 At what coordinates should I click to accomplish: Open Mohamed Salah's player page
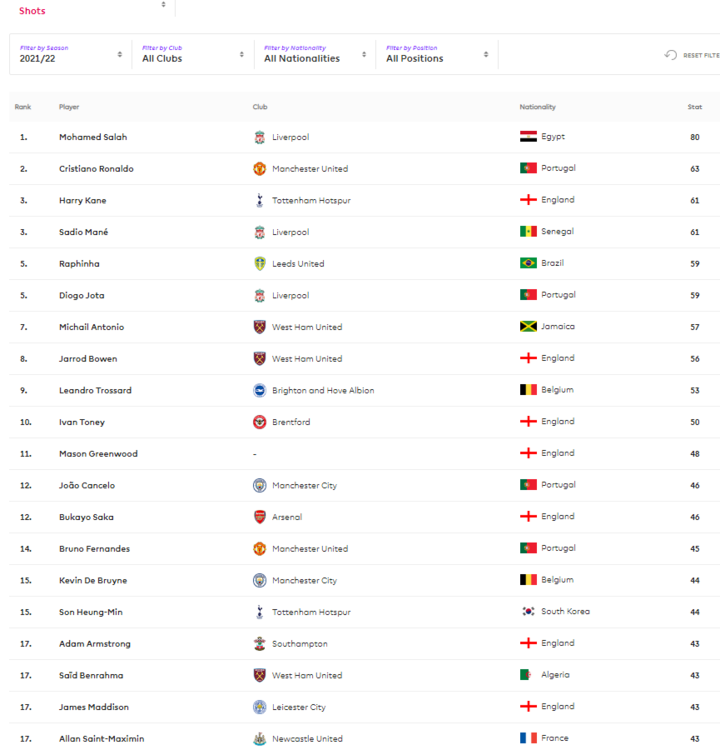click(93, 137)
